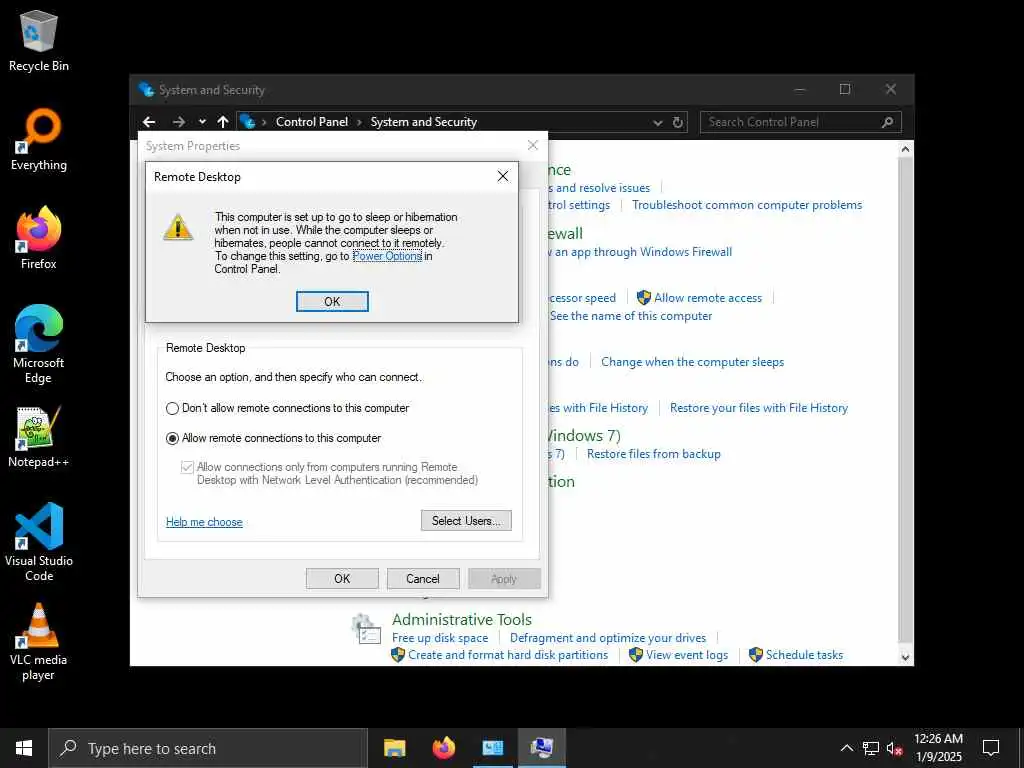The image size is (1024, 768).
Task: Go forward in the Control Panel window
Action: [178, 122]
